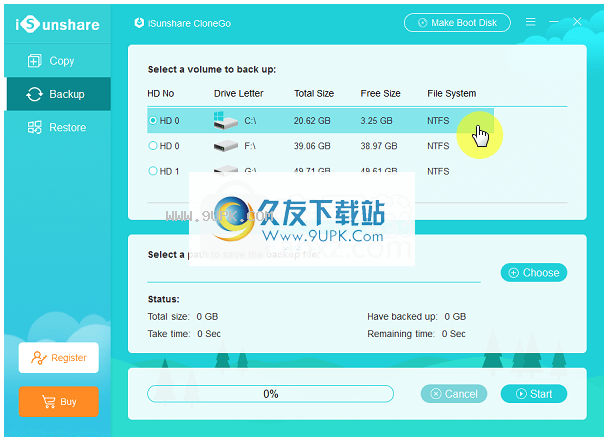Image resolution: width=604 pixels, height=438 pixels.
Task: Click the 0% progress bar
Action: [270, 394]
